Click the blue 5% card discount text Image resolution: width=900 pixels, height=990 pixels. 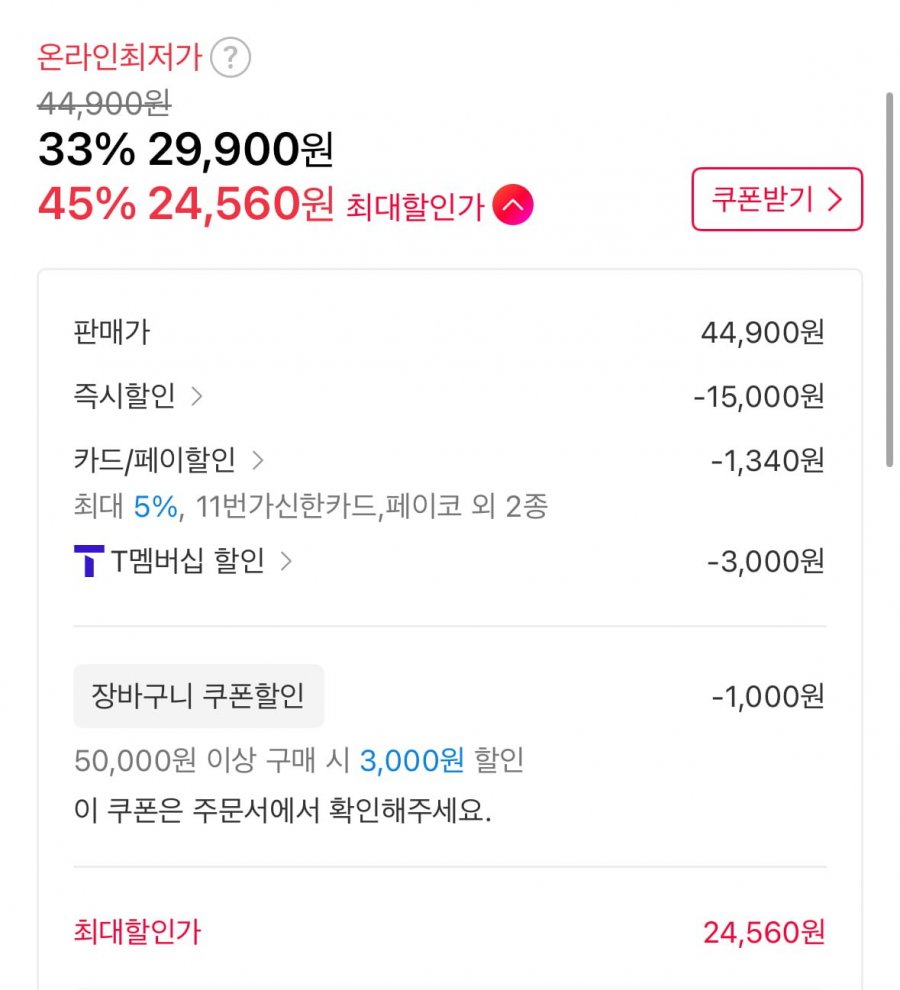pyautogui.click(x=155, y=507)
